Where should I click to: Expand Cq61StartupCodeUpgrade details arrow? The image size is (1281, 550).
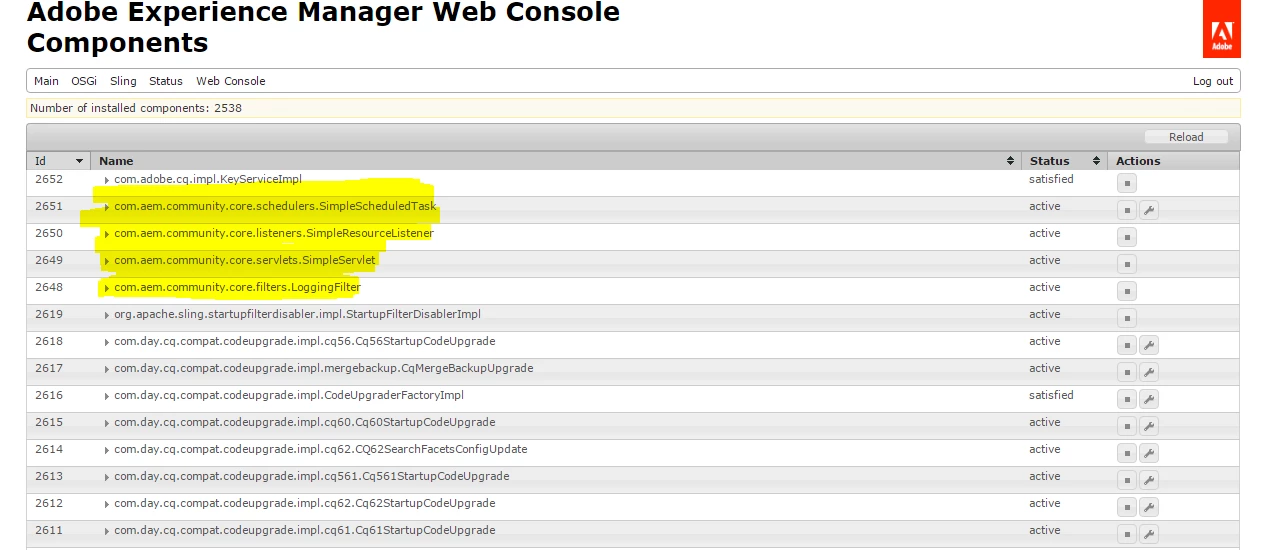[107, 531]
